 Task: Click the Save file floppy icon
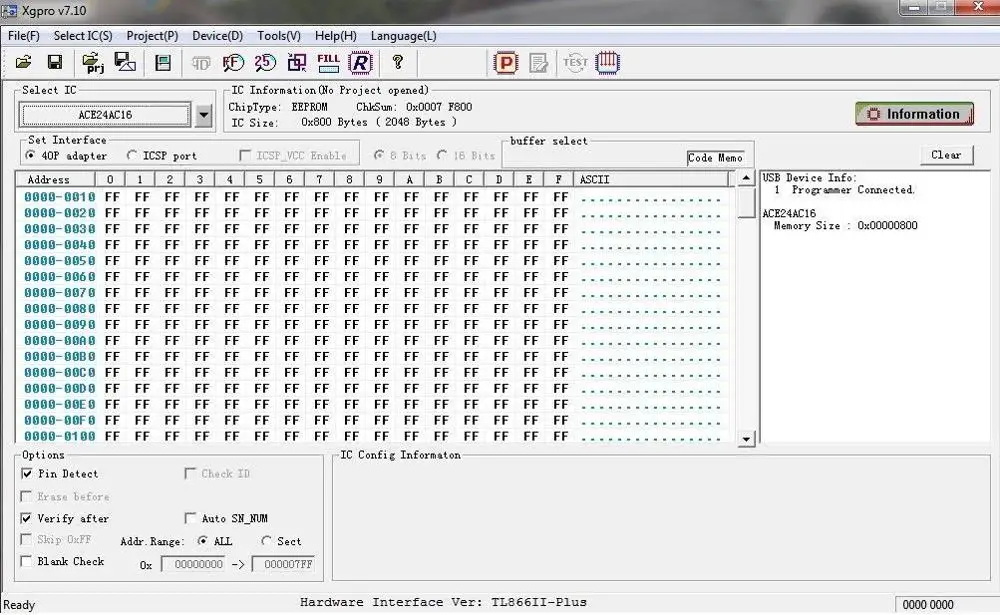coord(55,63)
